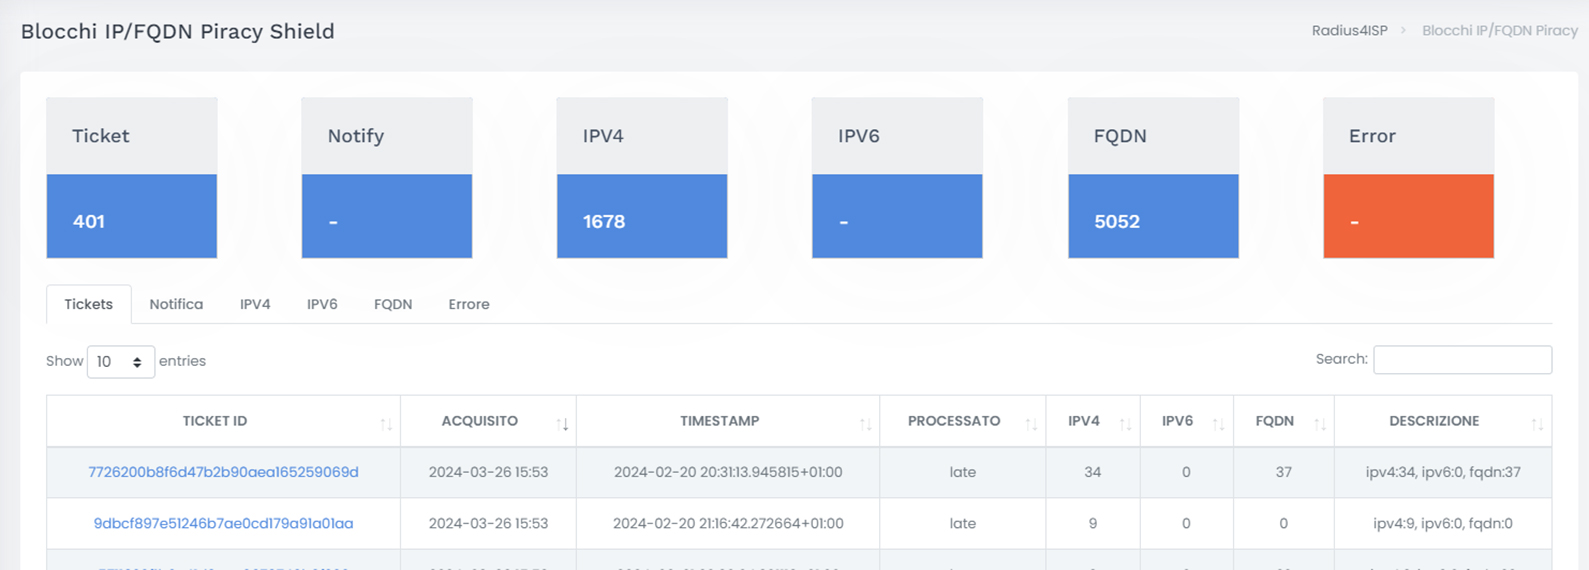Sort by DESCRIZIONE column arrows
The height and width of the screenshot is (570, 1589).
(x=1537, y=424)
